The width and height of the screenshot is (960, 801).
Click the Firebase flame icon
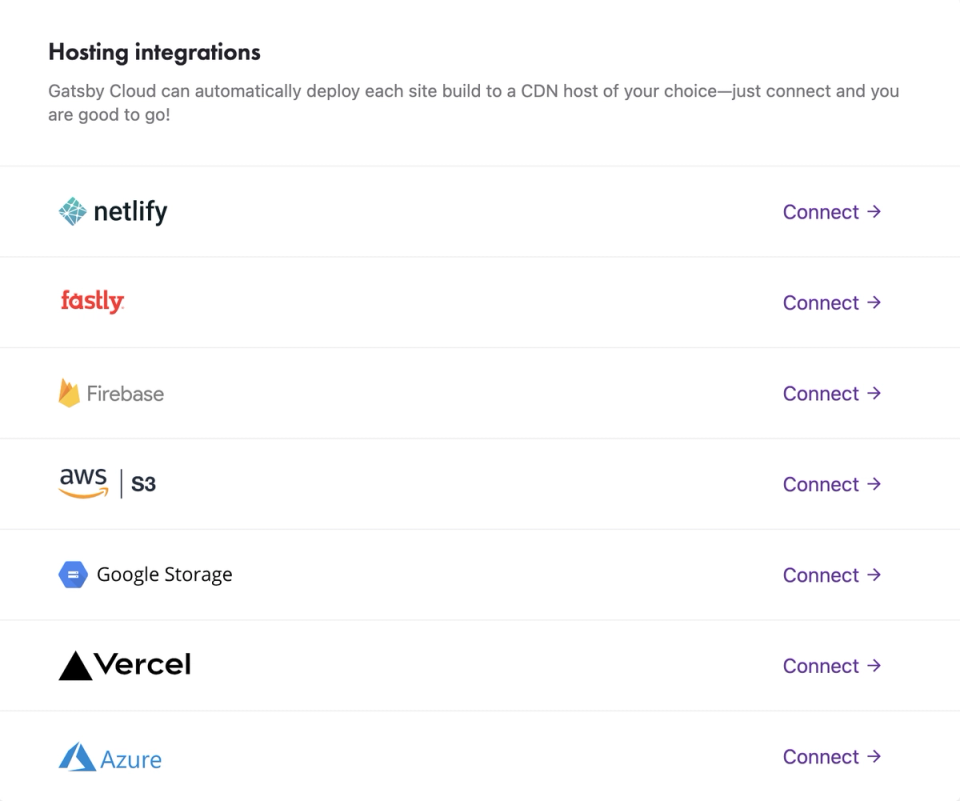click(69, 393)
